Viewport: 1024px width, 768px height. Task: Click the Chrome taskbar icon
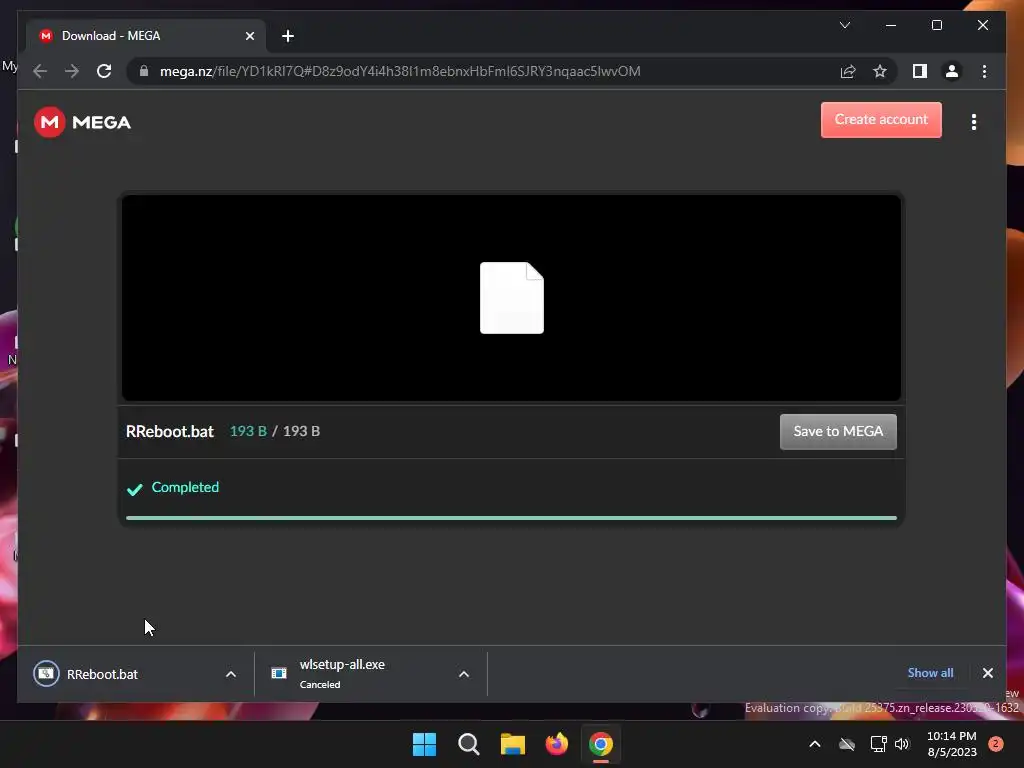tap(601, 744)
